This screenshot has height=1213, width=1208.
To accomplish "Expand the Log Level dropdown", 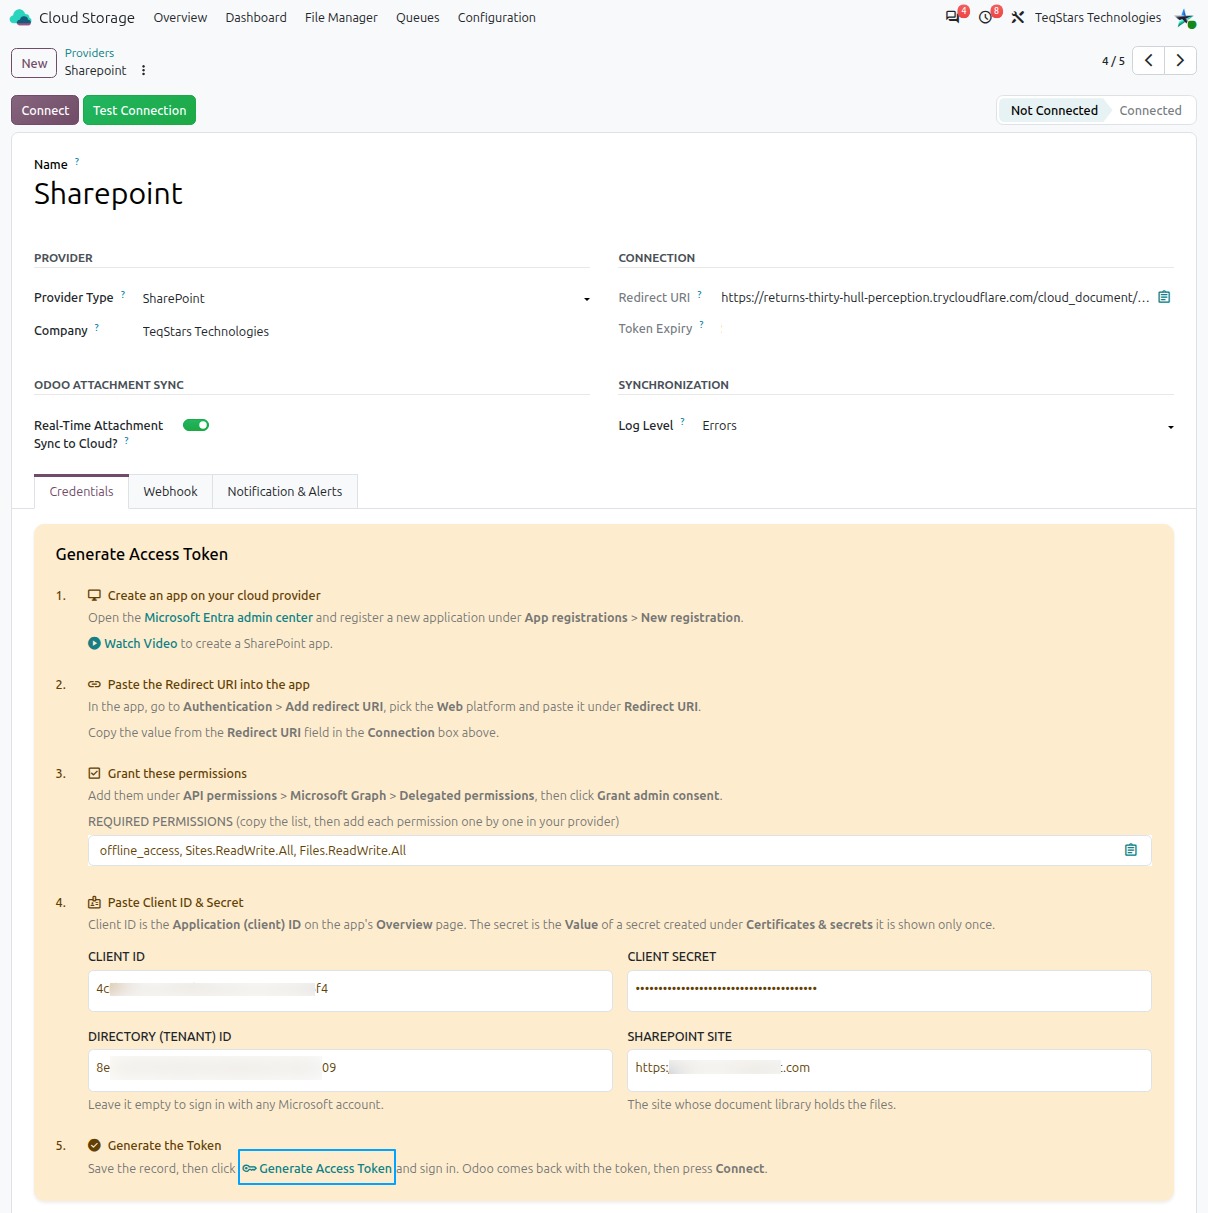I will [x=1170, y=427].
